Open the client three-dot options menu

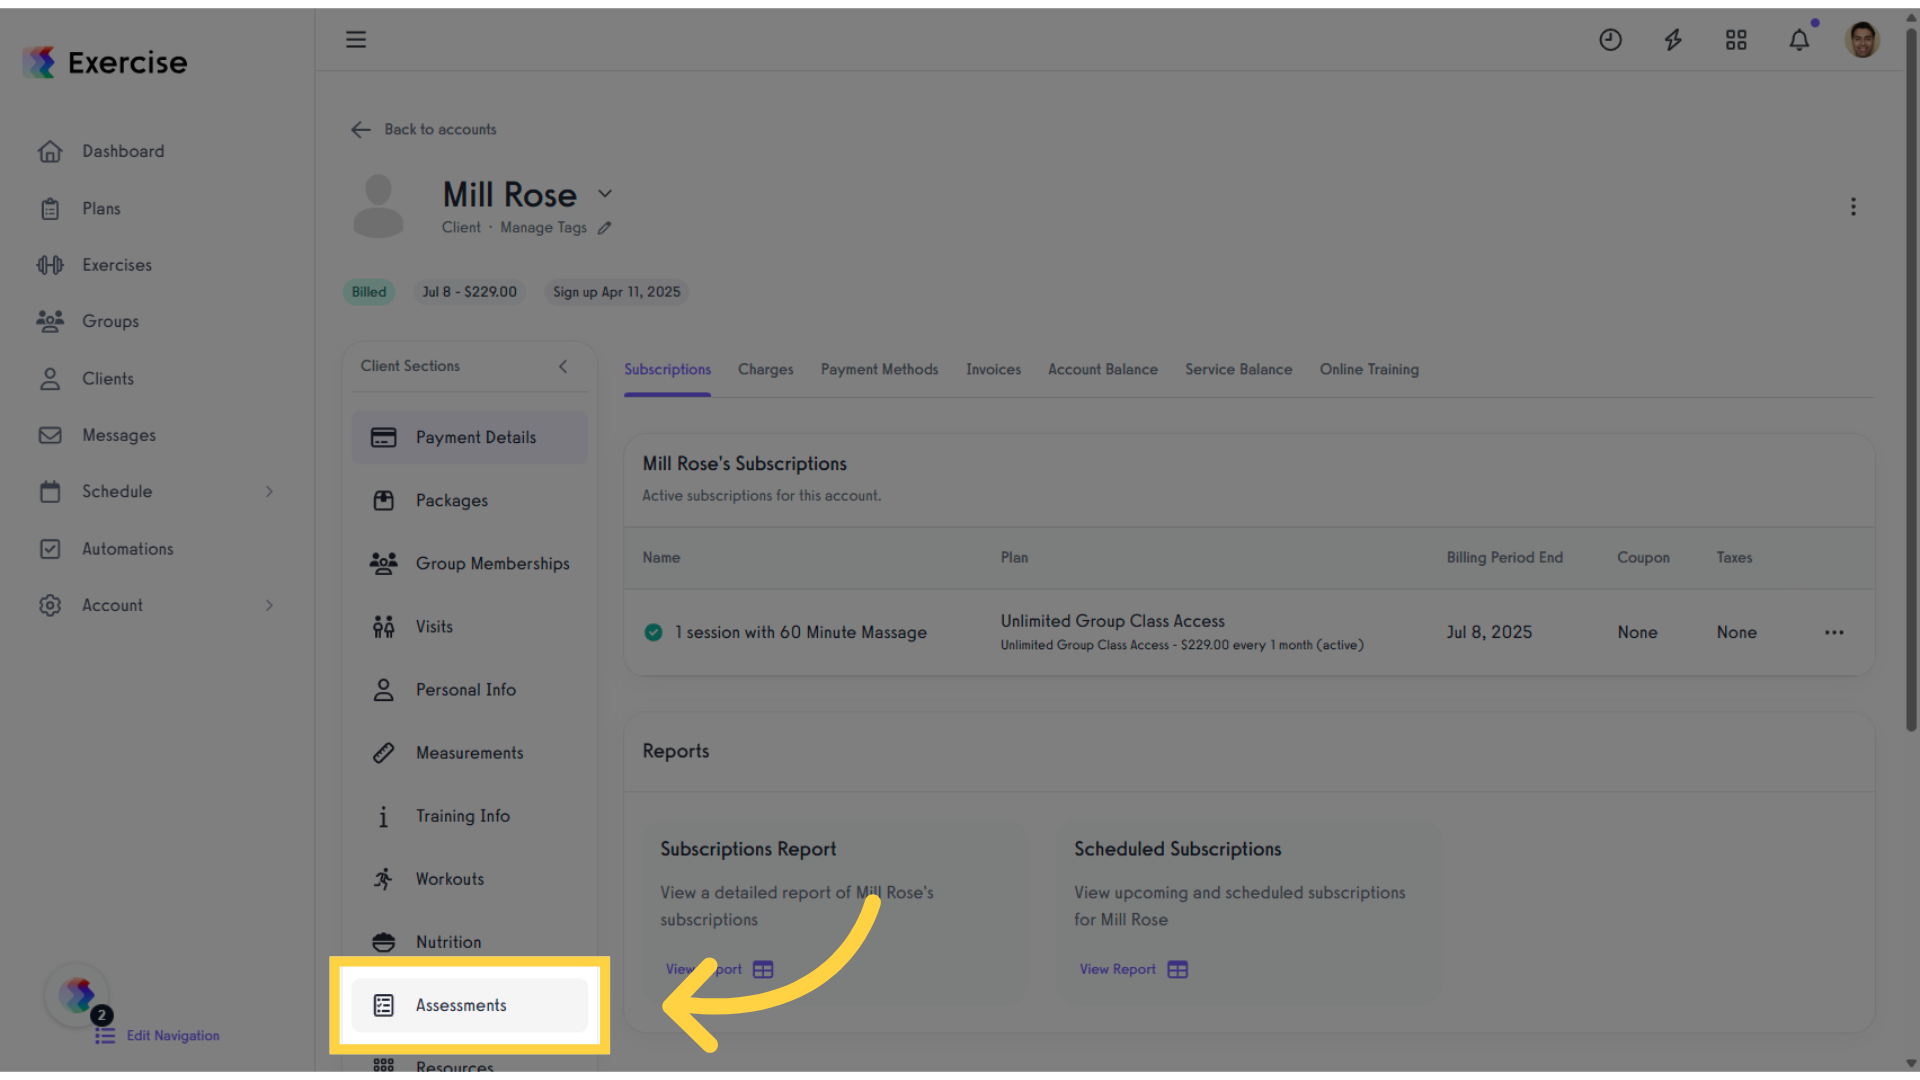[1853, 207]
